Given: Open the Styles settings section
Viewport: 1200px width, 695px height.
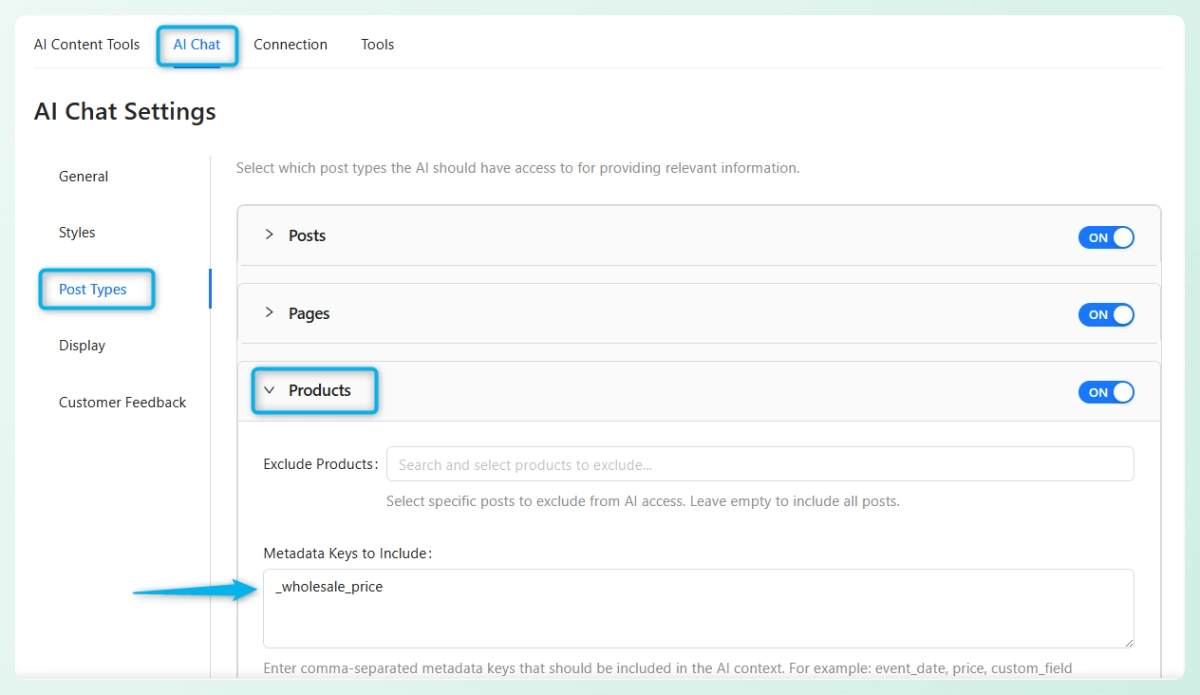Looking at the screenshot, I should pos(77,232).
